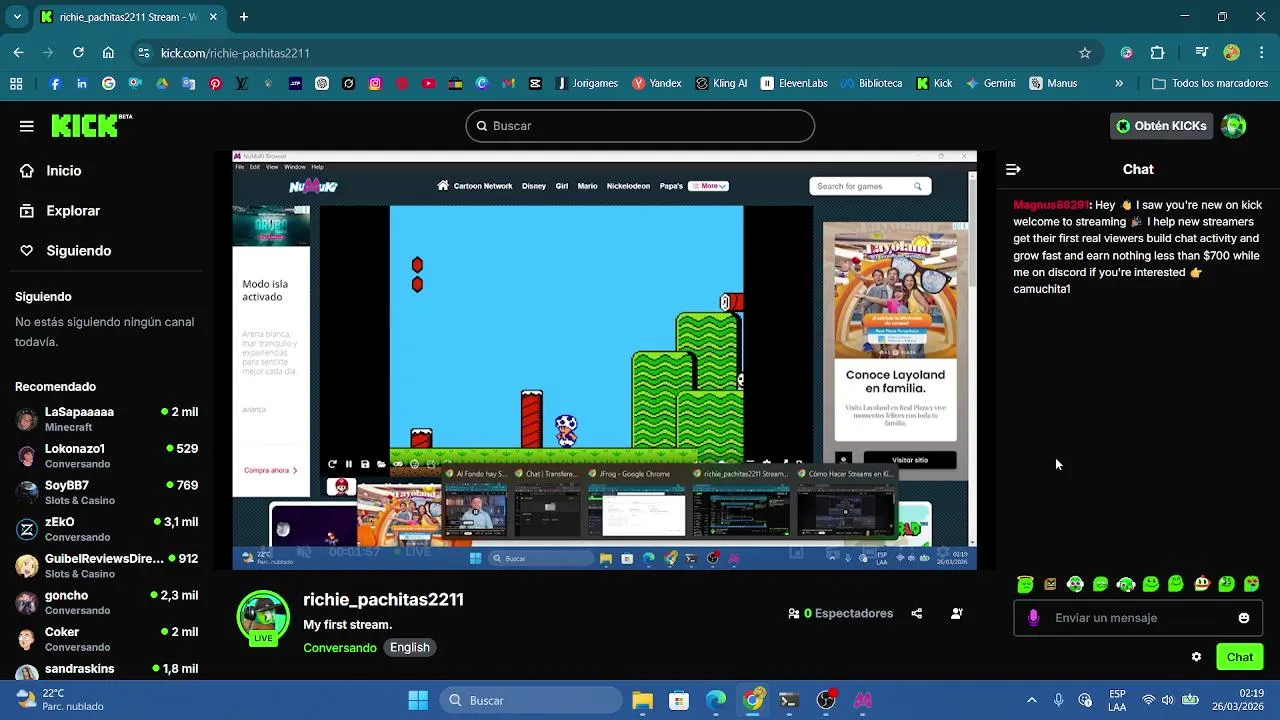The width and height of the screenshot is (1280, 720).
Task: Open recommended channel Lokonazo1
Action: click(107, 456)
